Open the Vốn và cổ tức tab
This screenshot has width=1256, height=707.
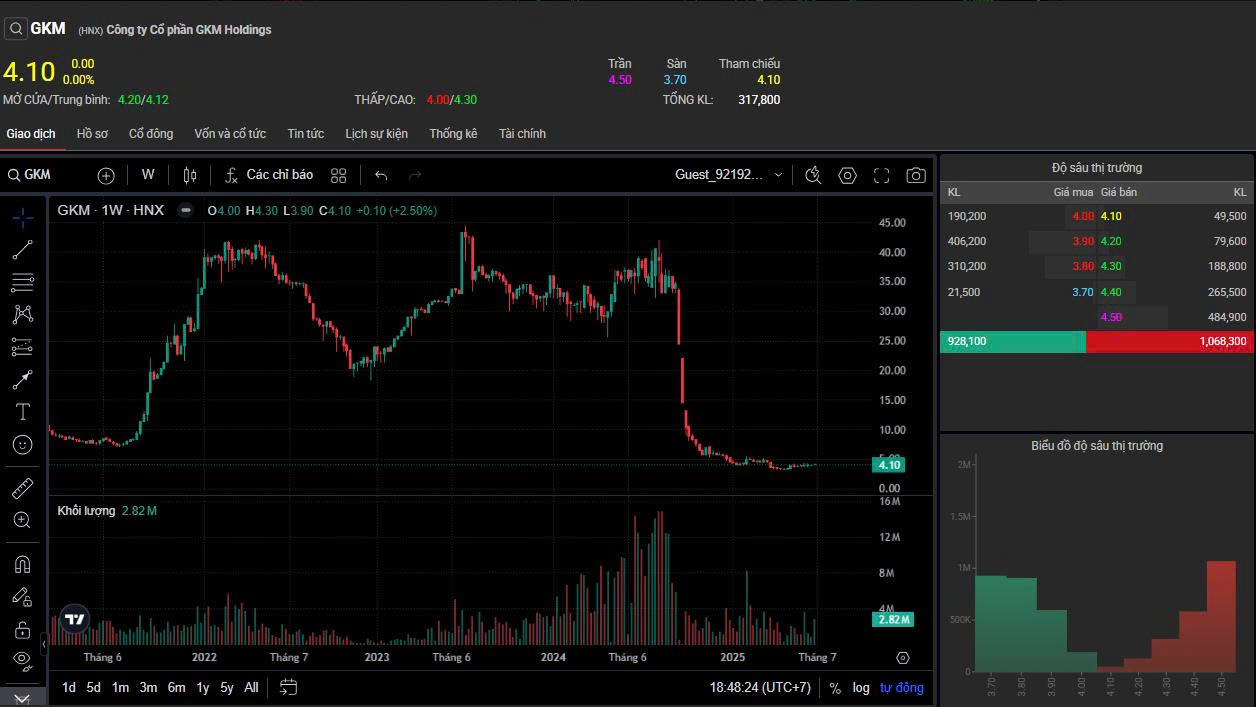click(x=230, y=134)
